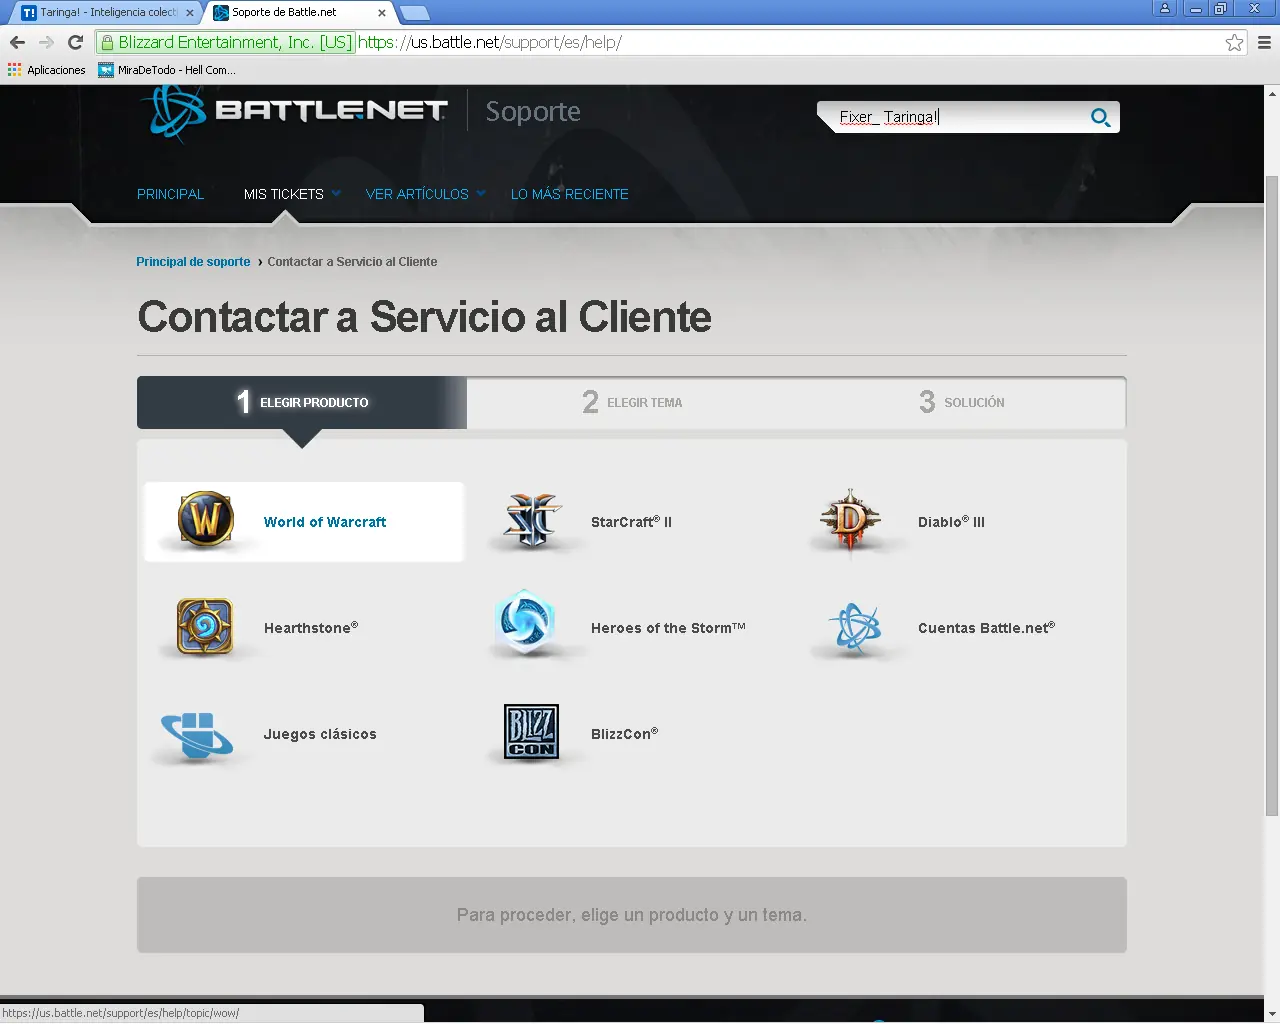Open a new browser tab
The image size is (1280, 1024).
(x=414, y=13)
